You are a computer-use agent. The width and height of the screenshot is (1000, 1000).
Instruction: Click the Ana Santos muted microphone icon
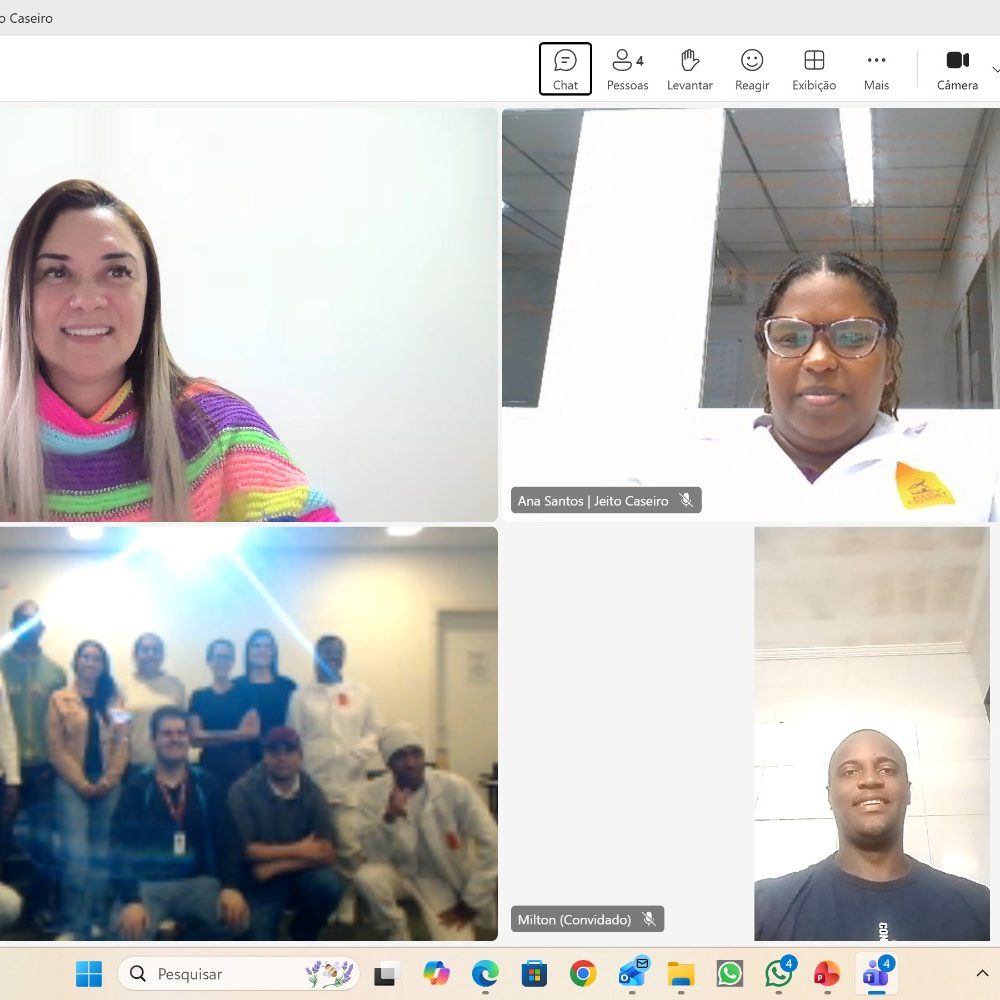[686, 500]
